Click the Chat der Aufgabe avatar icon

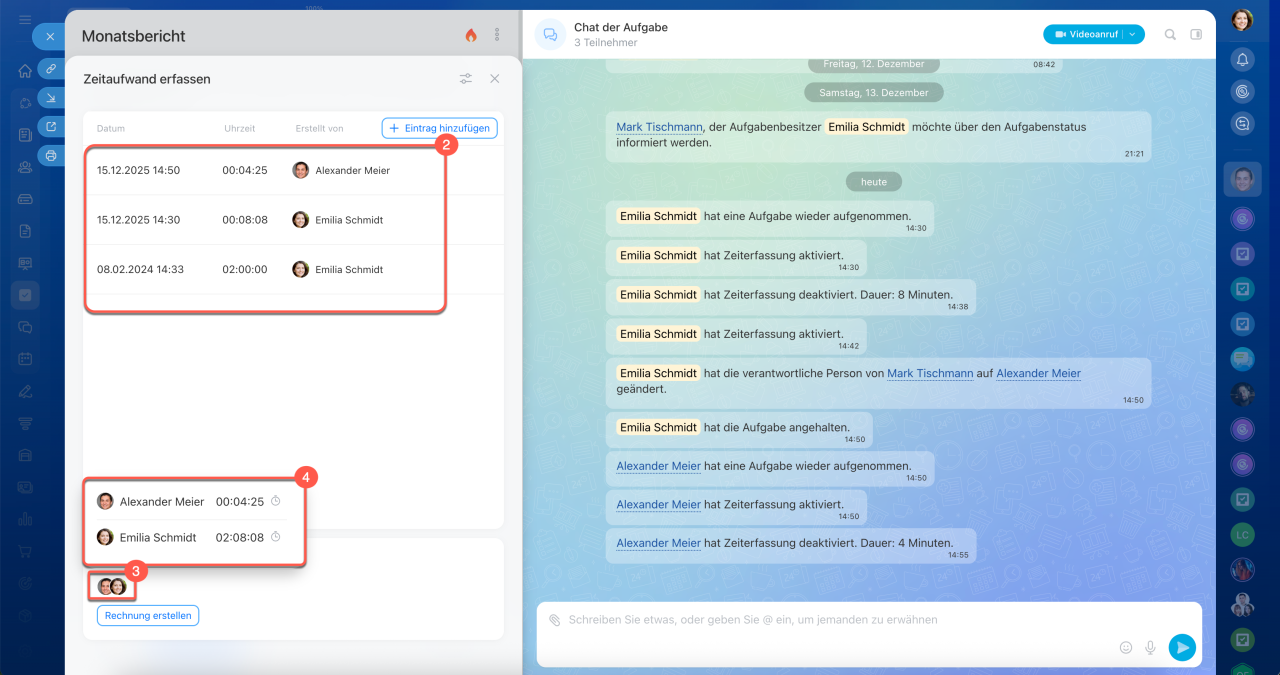click(550, 35)
